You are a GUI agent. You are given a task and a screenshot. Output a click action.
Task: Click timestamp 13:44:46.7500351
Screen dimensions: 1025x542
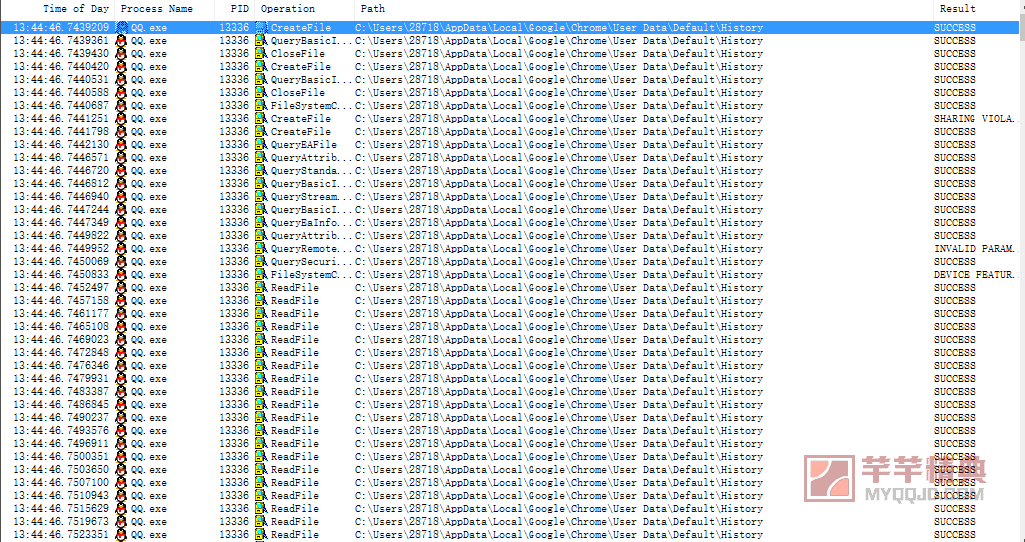tap(61, 456)
